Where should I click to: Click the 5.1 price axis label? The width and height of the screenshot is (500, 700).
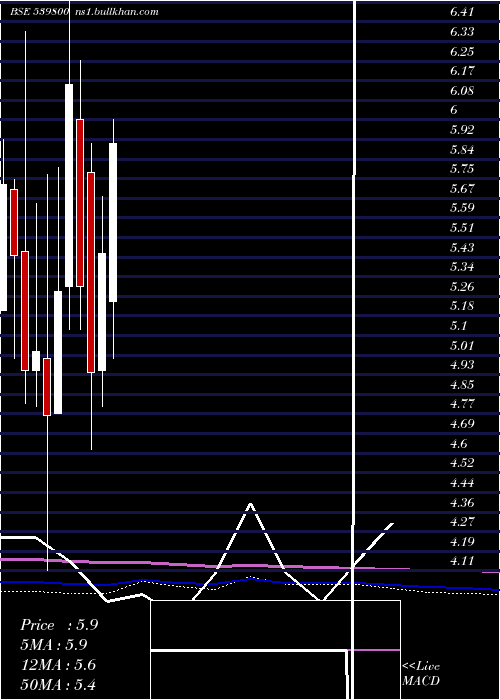pyautogui.click(x=458, y=325)
